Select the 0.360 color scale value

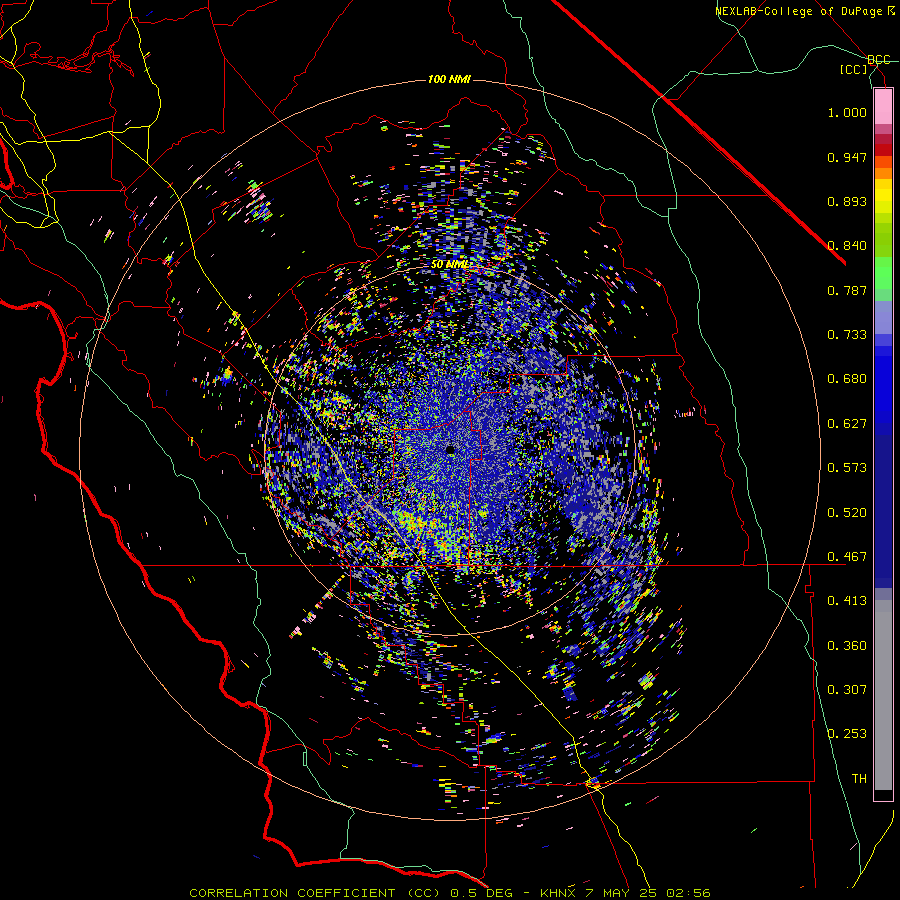[847, 646]
